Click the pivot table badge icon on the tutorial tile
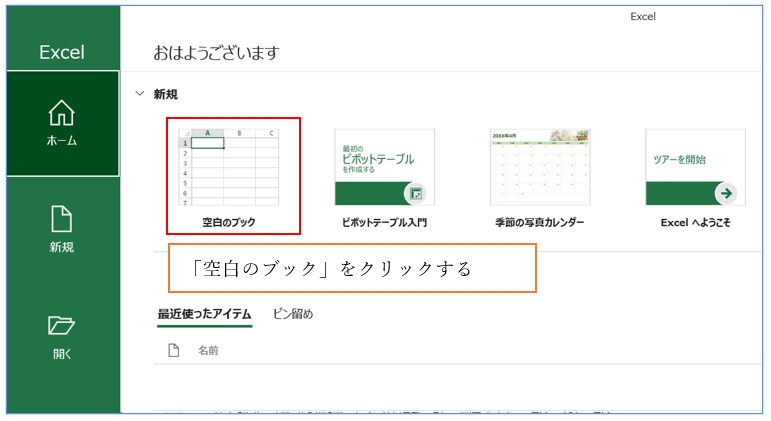Viewport: 771px width, 421px height. 416,194
